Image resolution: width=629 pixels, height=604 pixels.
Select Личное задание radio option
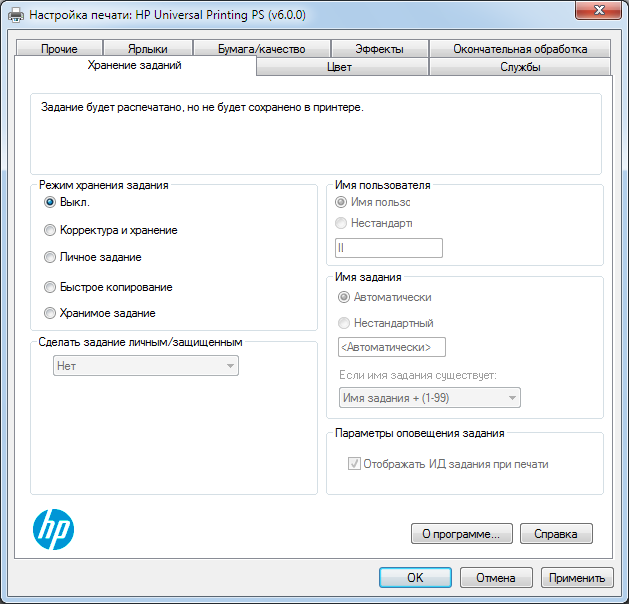pyautogui.click(x=50, y=257)
